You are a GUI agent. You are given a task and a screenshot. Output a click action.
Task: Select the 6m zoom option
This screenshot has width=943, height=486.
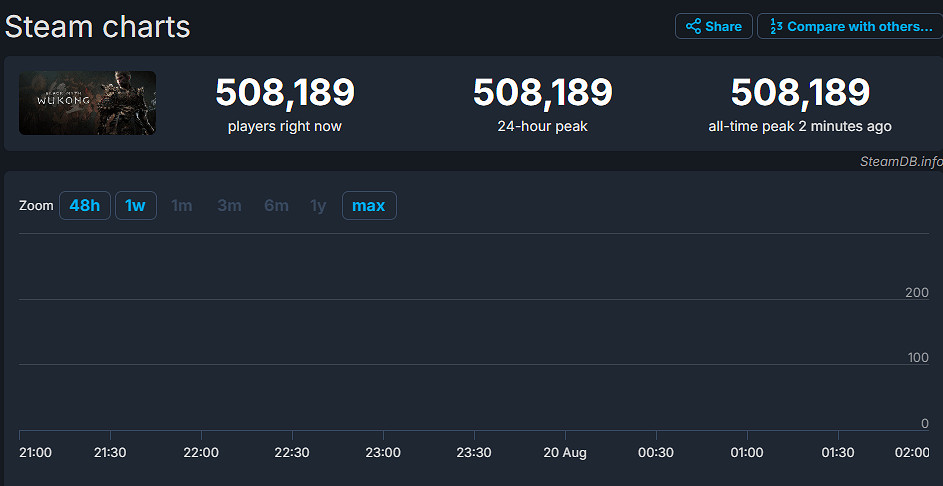(x=276, y=206)
